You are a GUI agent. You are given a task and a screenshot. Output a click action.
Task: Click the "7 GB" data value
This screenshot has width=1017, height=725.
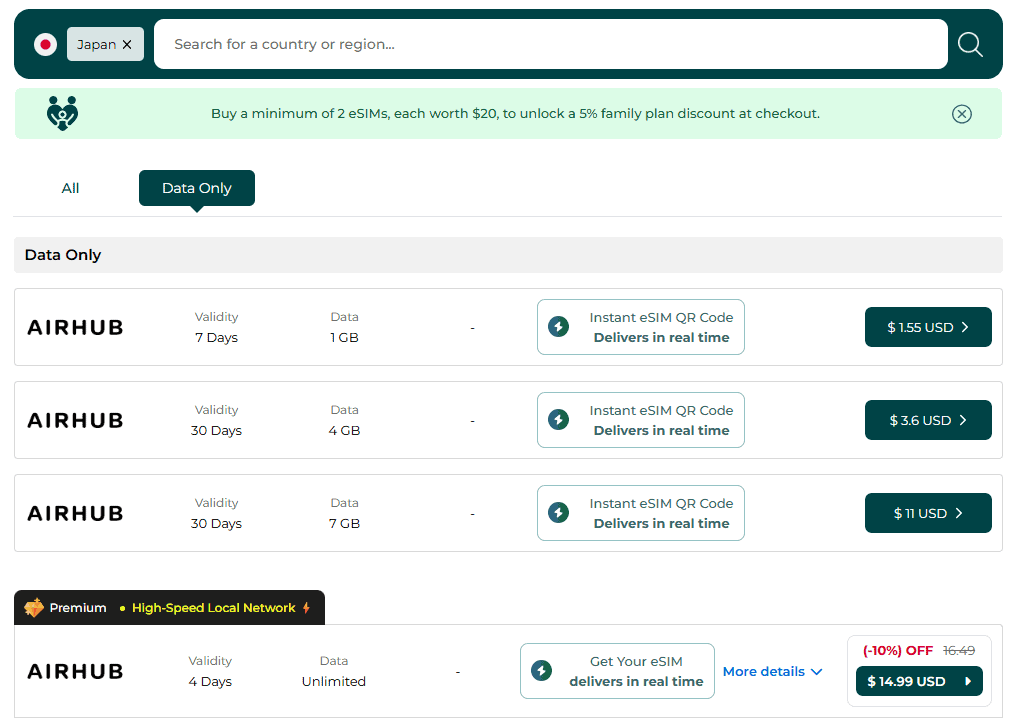[344, 523]
